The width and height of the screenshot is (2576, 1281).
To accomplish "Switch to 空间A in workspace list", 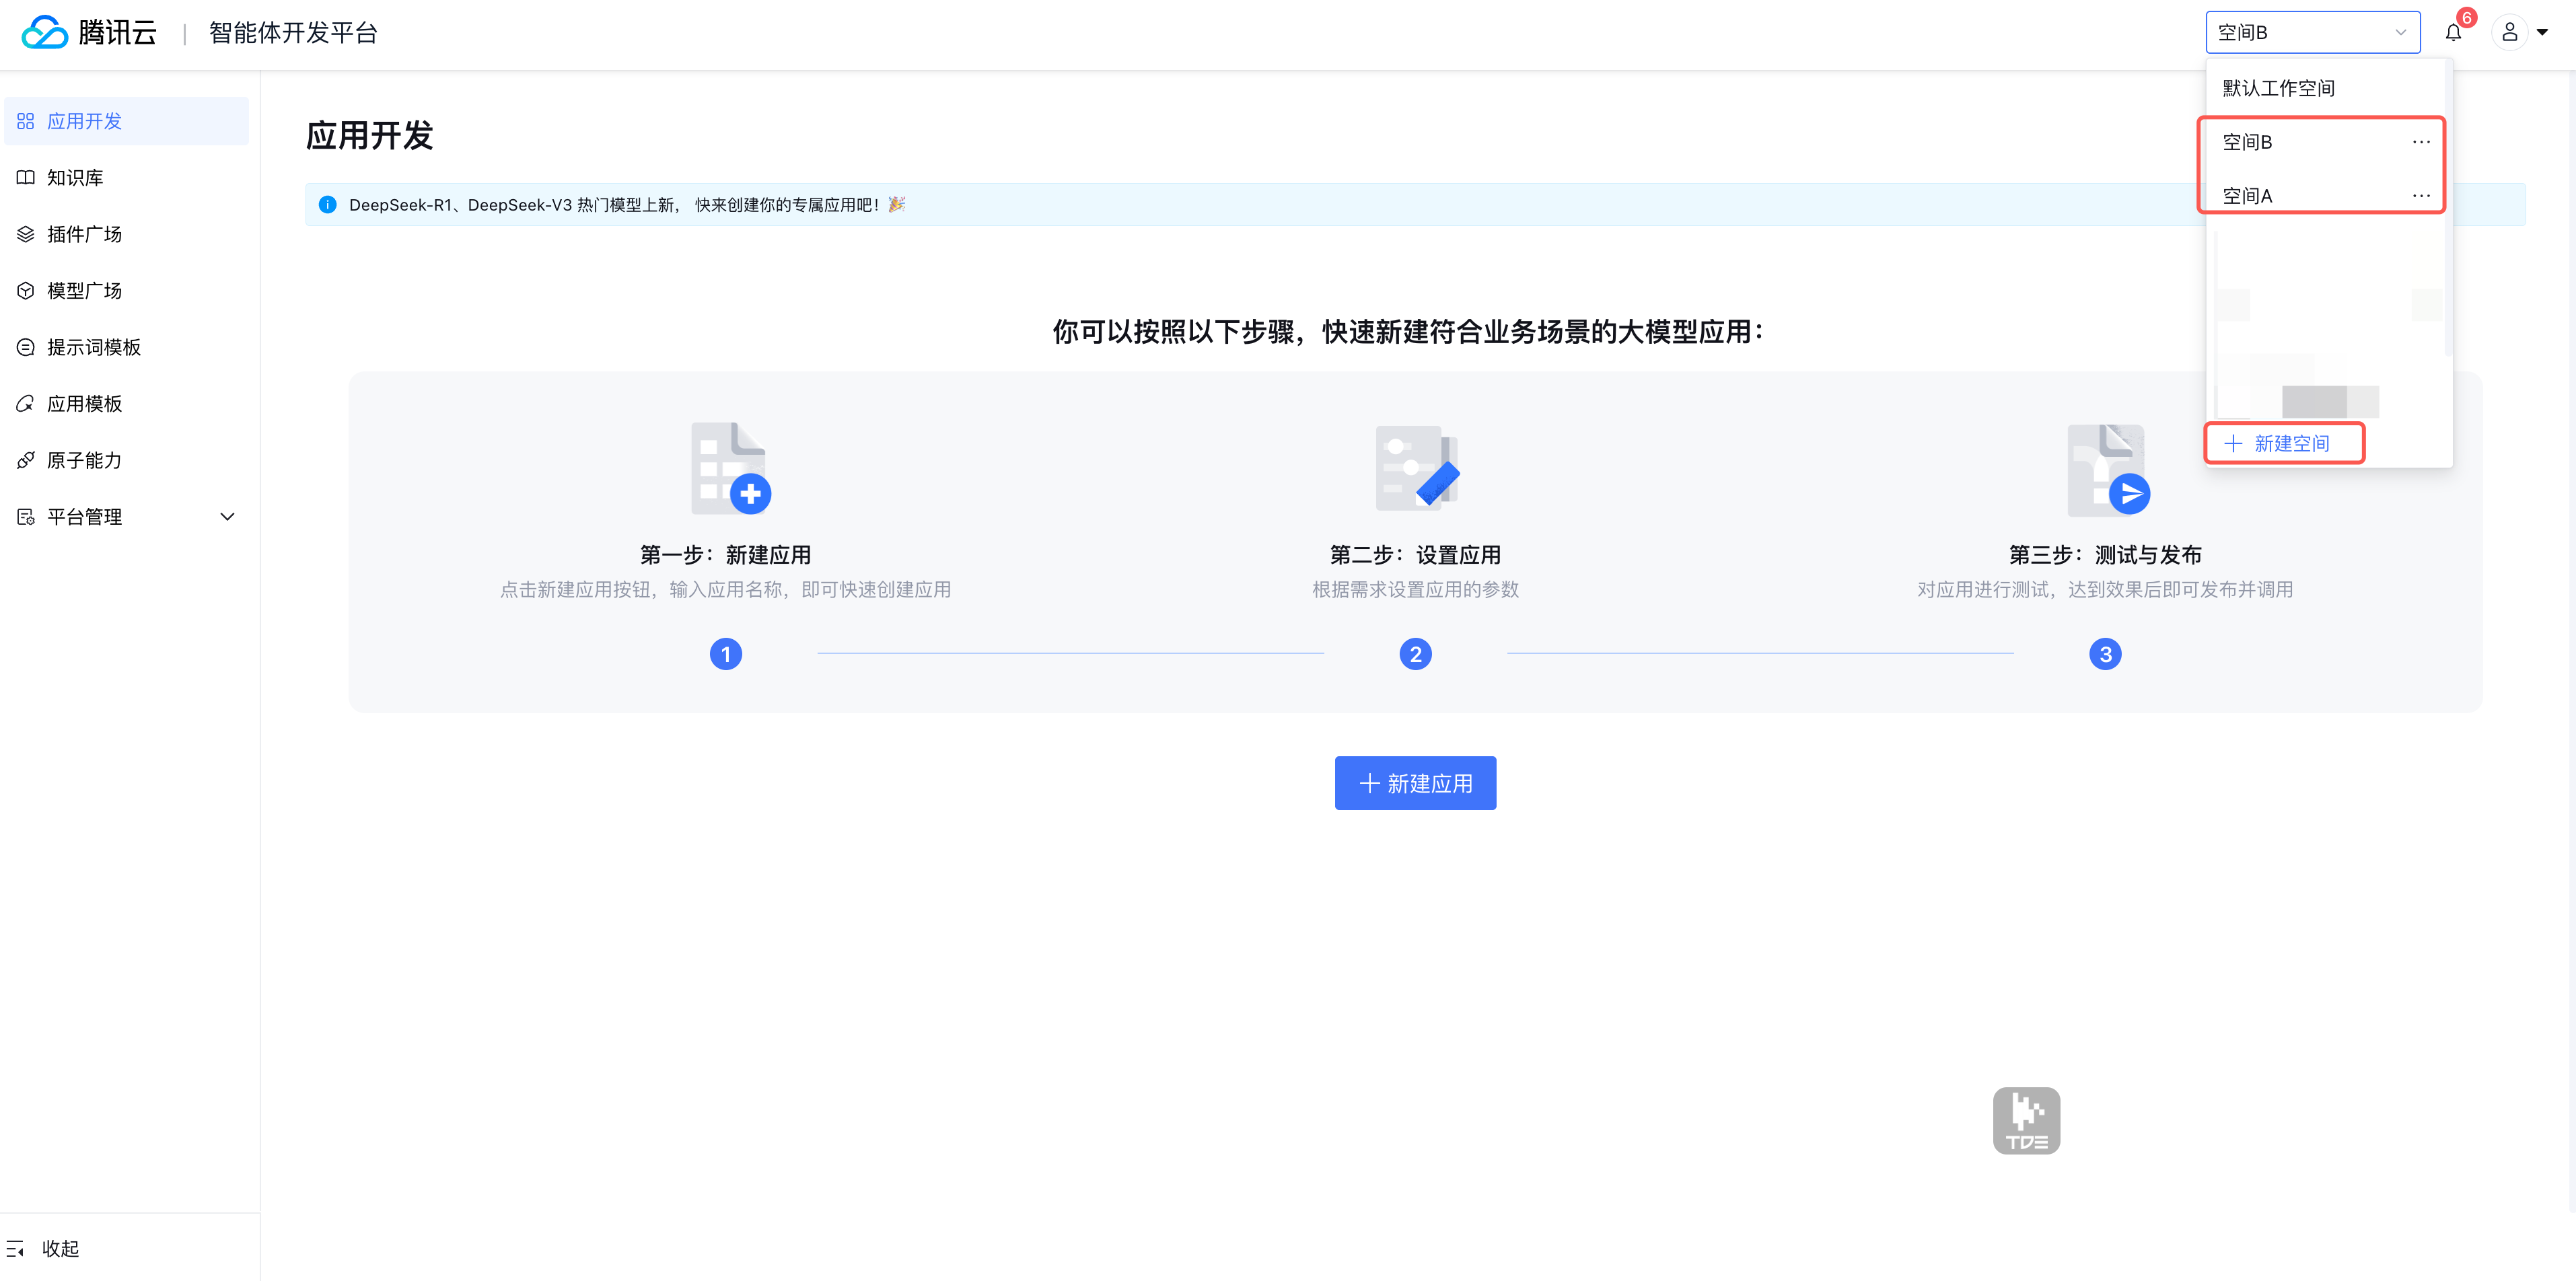I will pyautogui.click(x=2248, y=196).
